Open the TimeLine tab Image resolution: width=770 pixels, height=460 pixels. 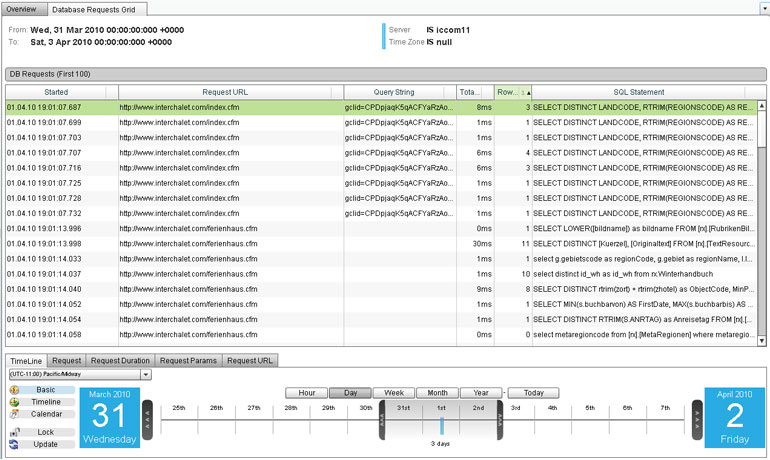click(26, 361)
